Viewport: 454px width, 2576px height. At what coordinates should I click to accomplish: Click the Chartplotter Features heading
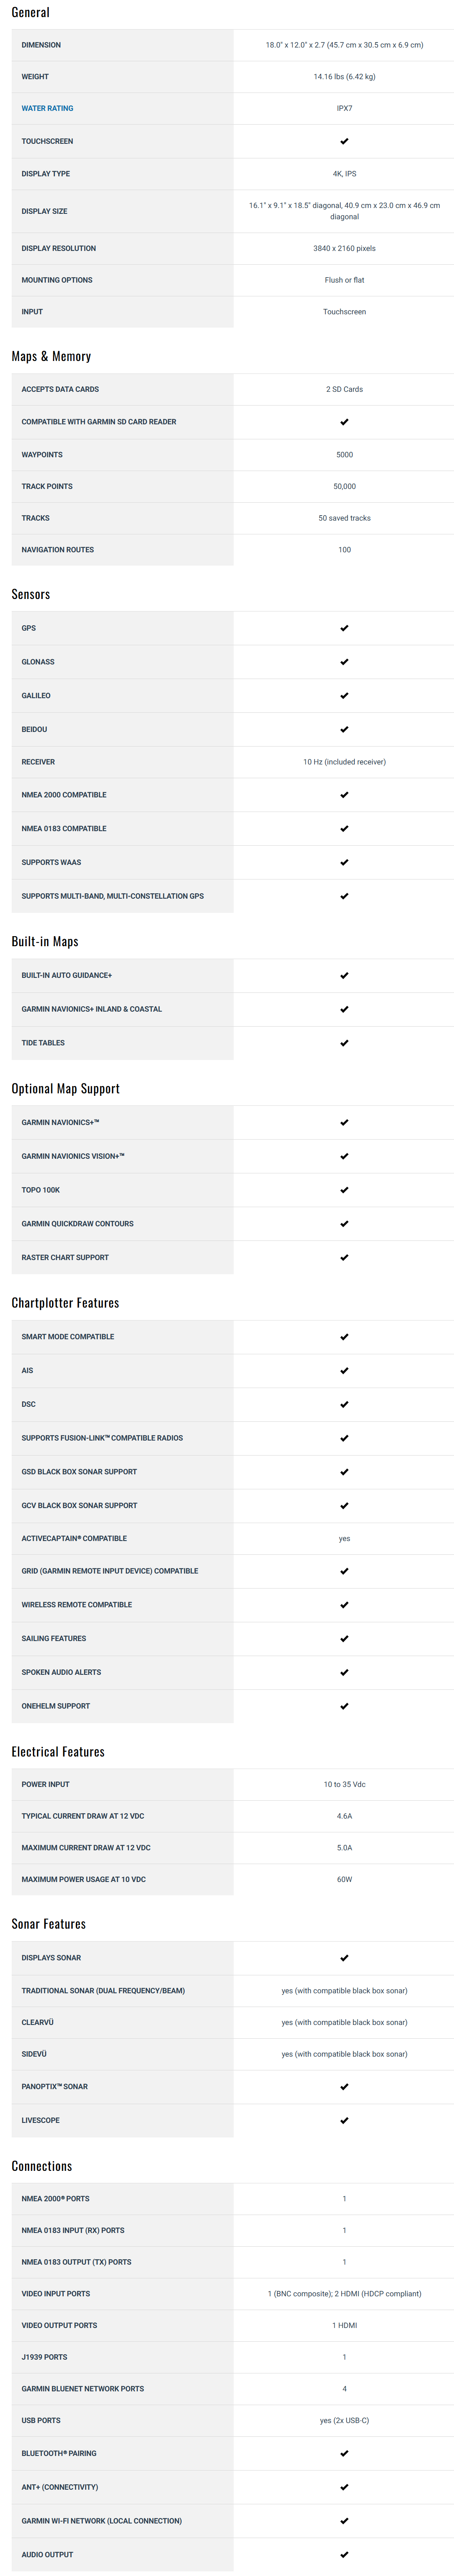tap(65, 1303)
